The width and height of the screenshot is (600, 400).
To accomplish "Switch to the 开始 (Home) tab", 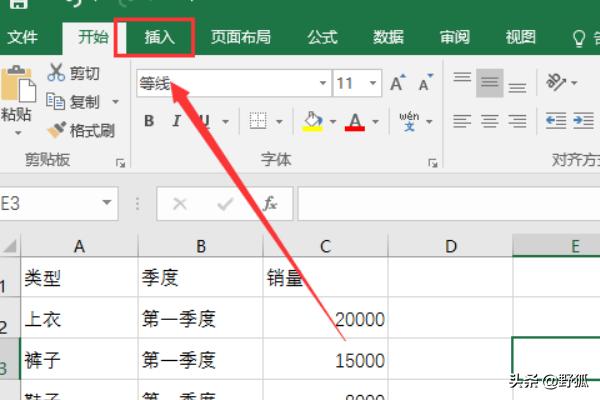I will [x=93, y=38].
